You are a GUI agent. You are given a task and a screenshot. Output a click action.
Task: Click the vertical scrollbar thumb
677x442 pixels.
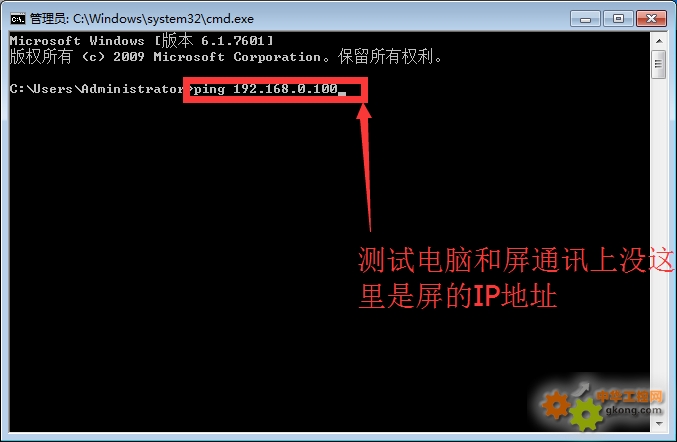pyautogui.click(x=659, y=64)
